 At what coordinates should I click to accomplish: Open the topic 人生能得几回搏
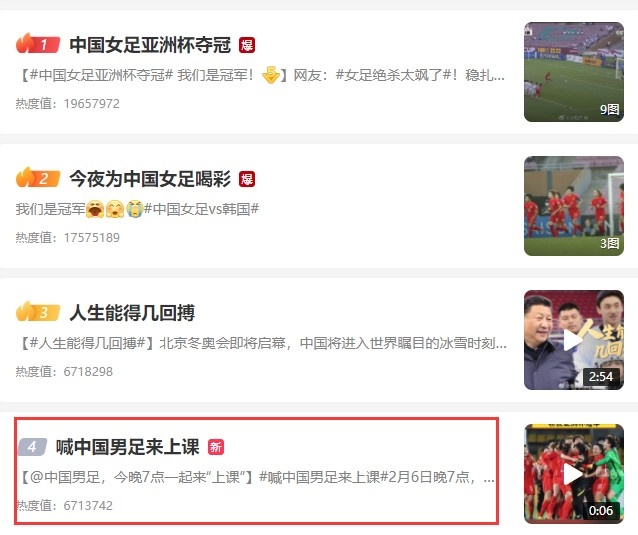pyautogui.click(x=132, y=313)
